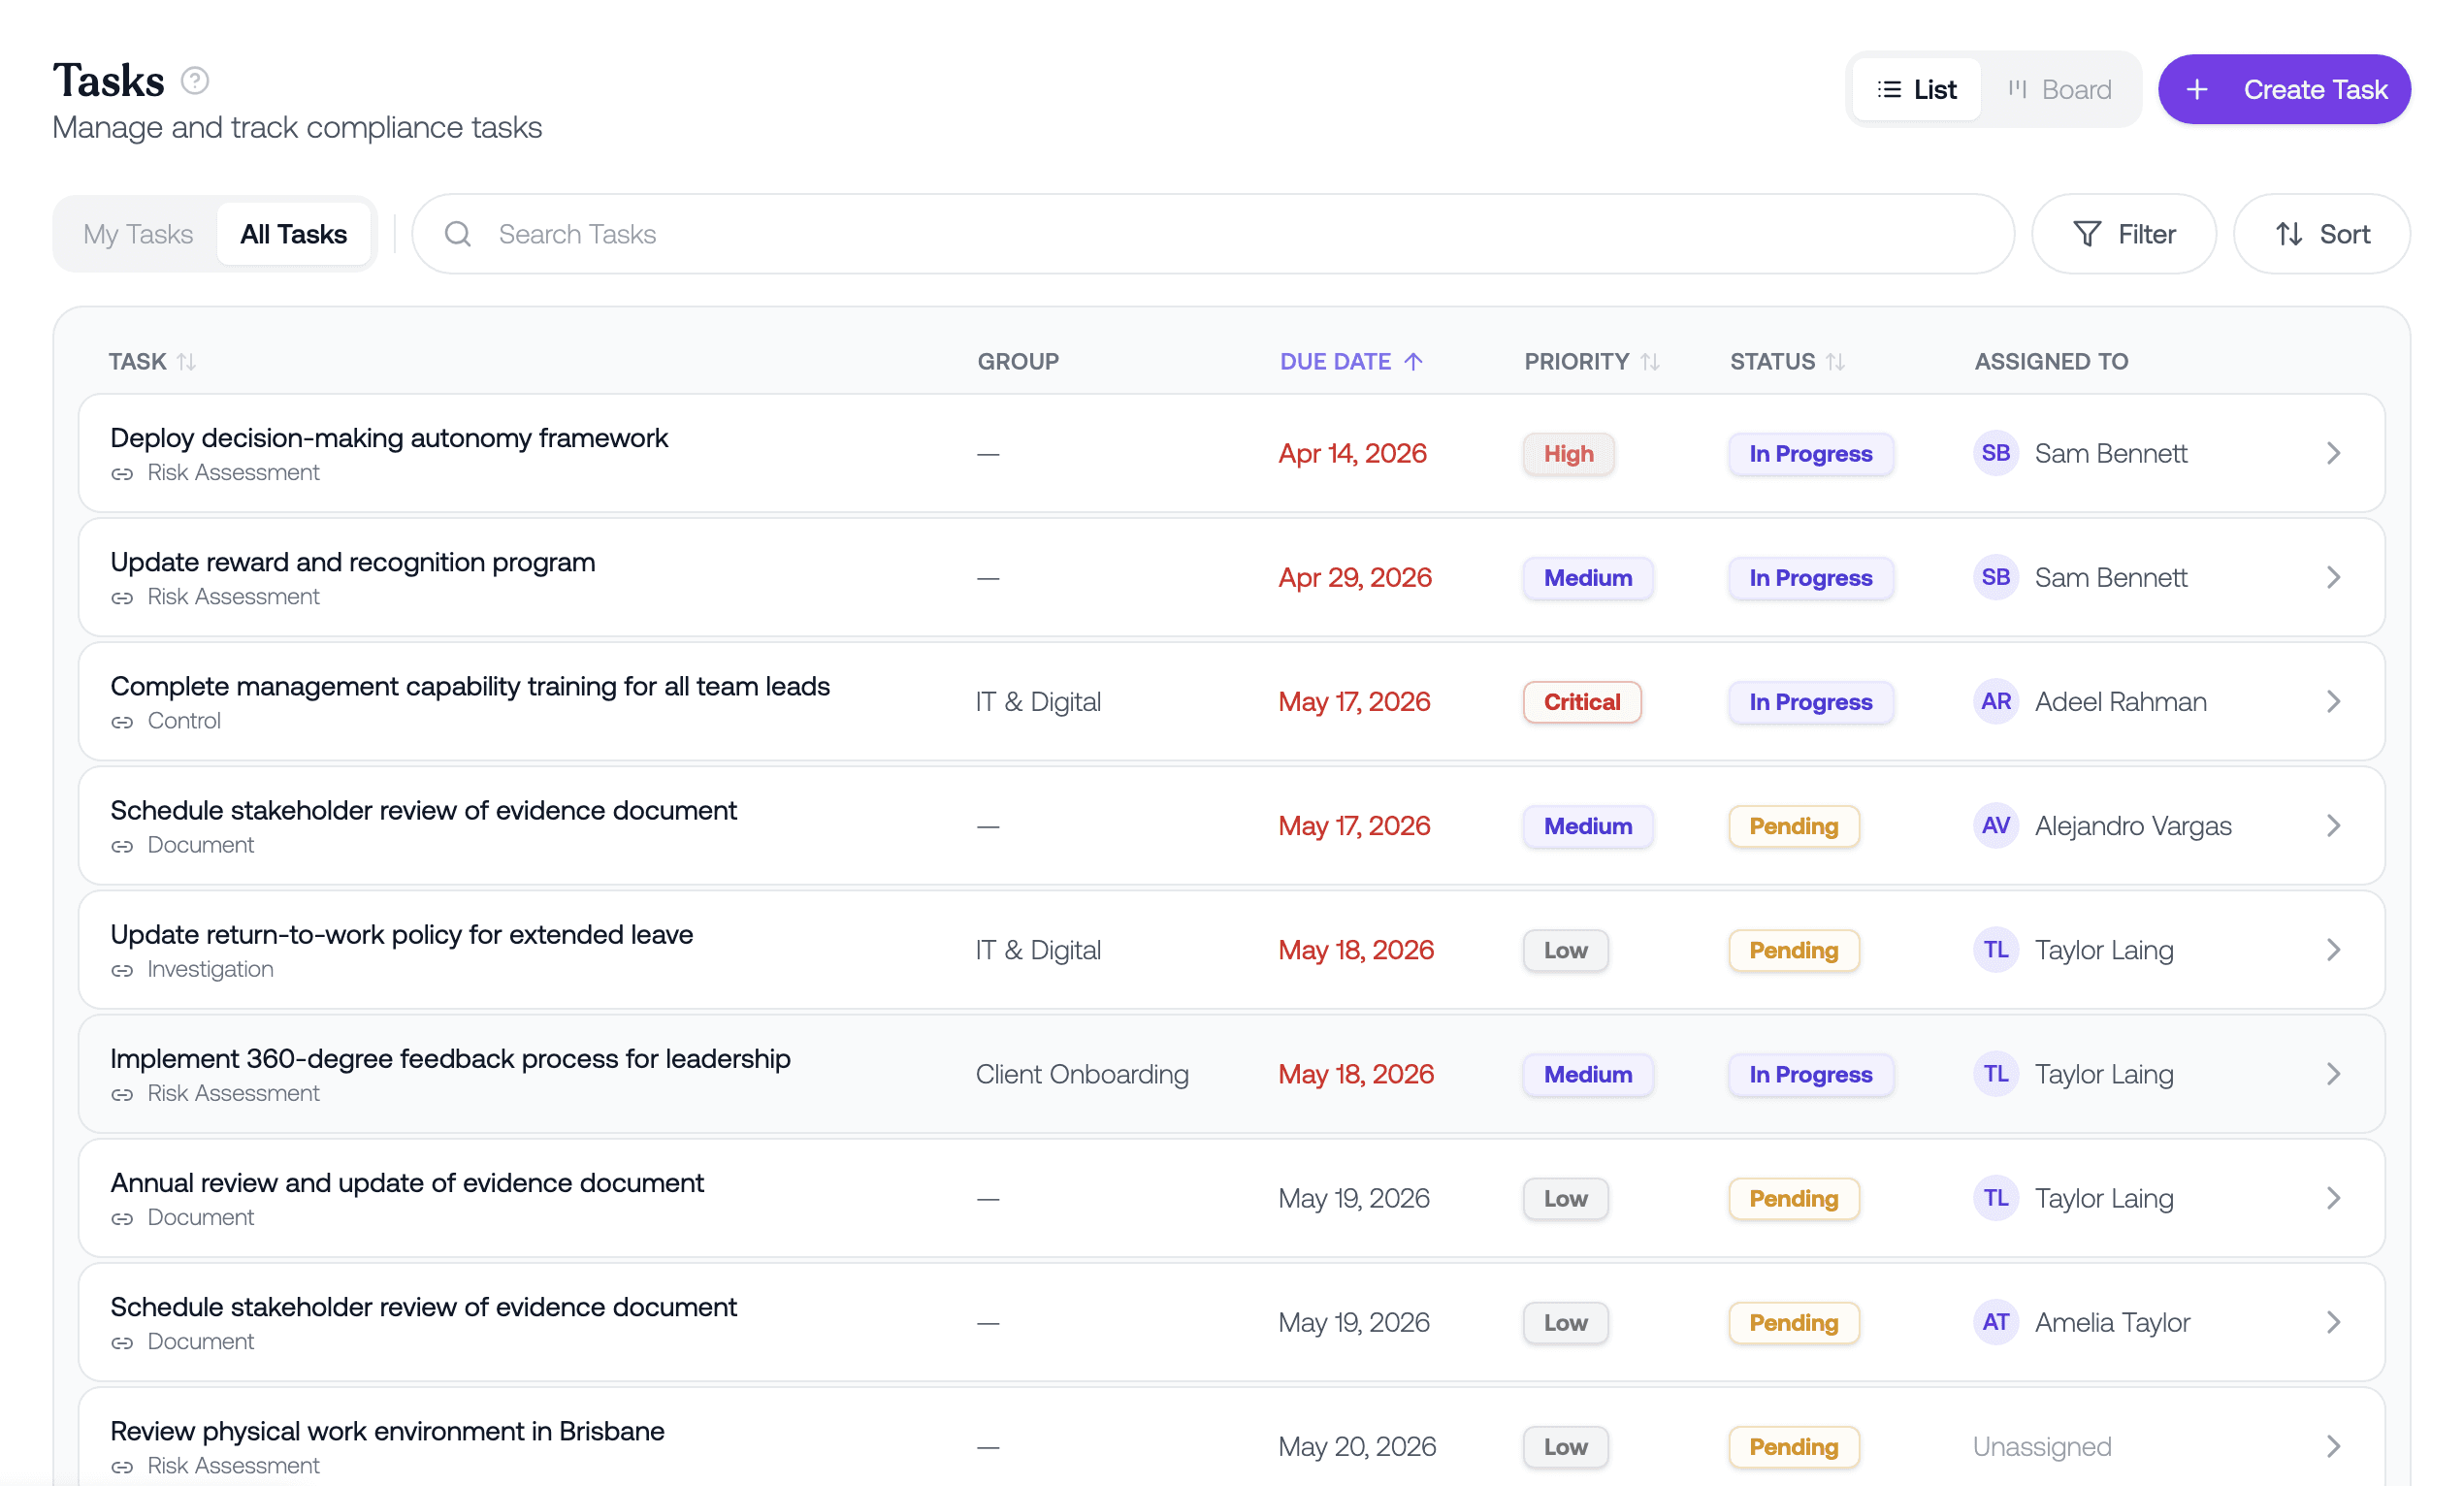Click the help question mark icon beside Tasks
2464x1486 pixels.
click(195, 81)
